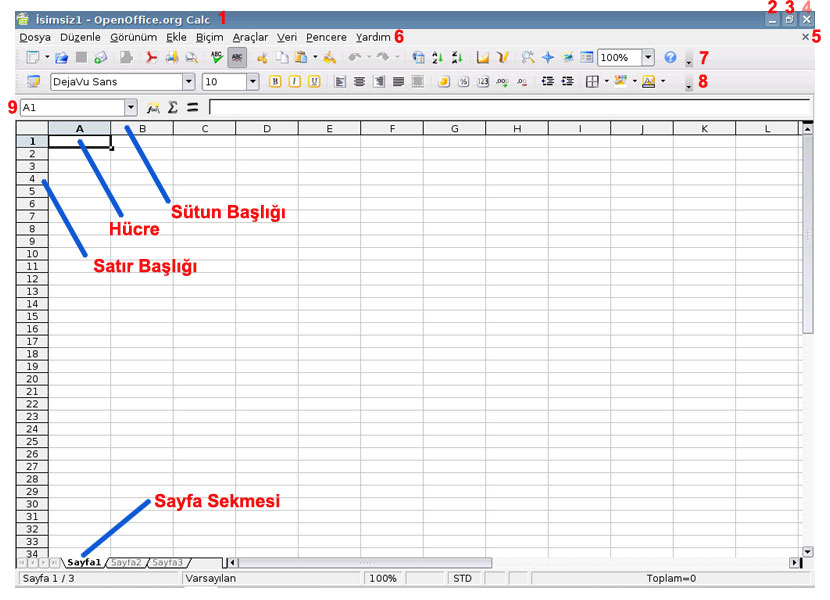830x600 pixels.
Task: Open the font size 10 dropdown
Action: click(252, 82)
